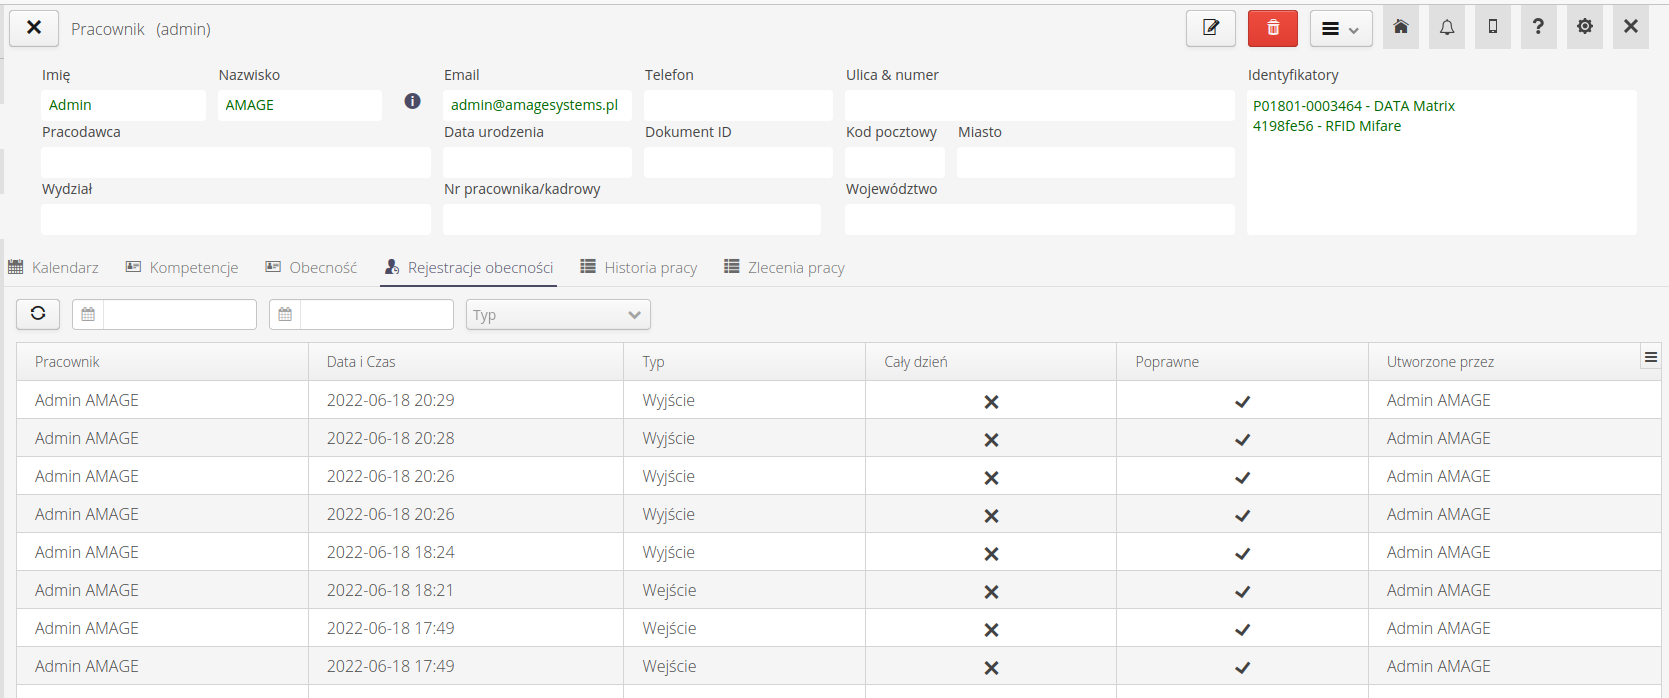Go to home via house icon
The image size is (1669, 698).
click(x=1400, y=27)
